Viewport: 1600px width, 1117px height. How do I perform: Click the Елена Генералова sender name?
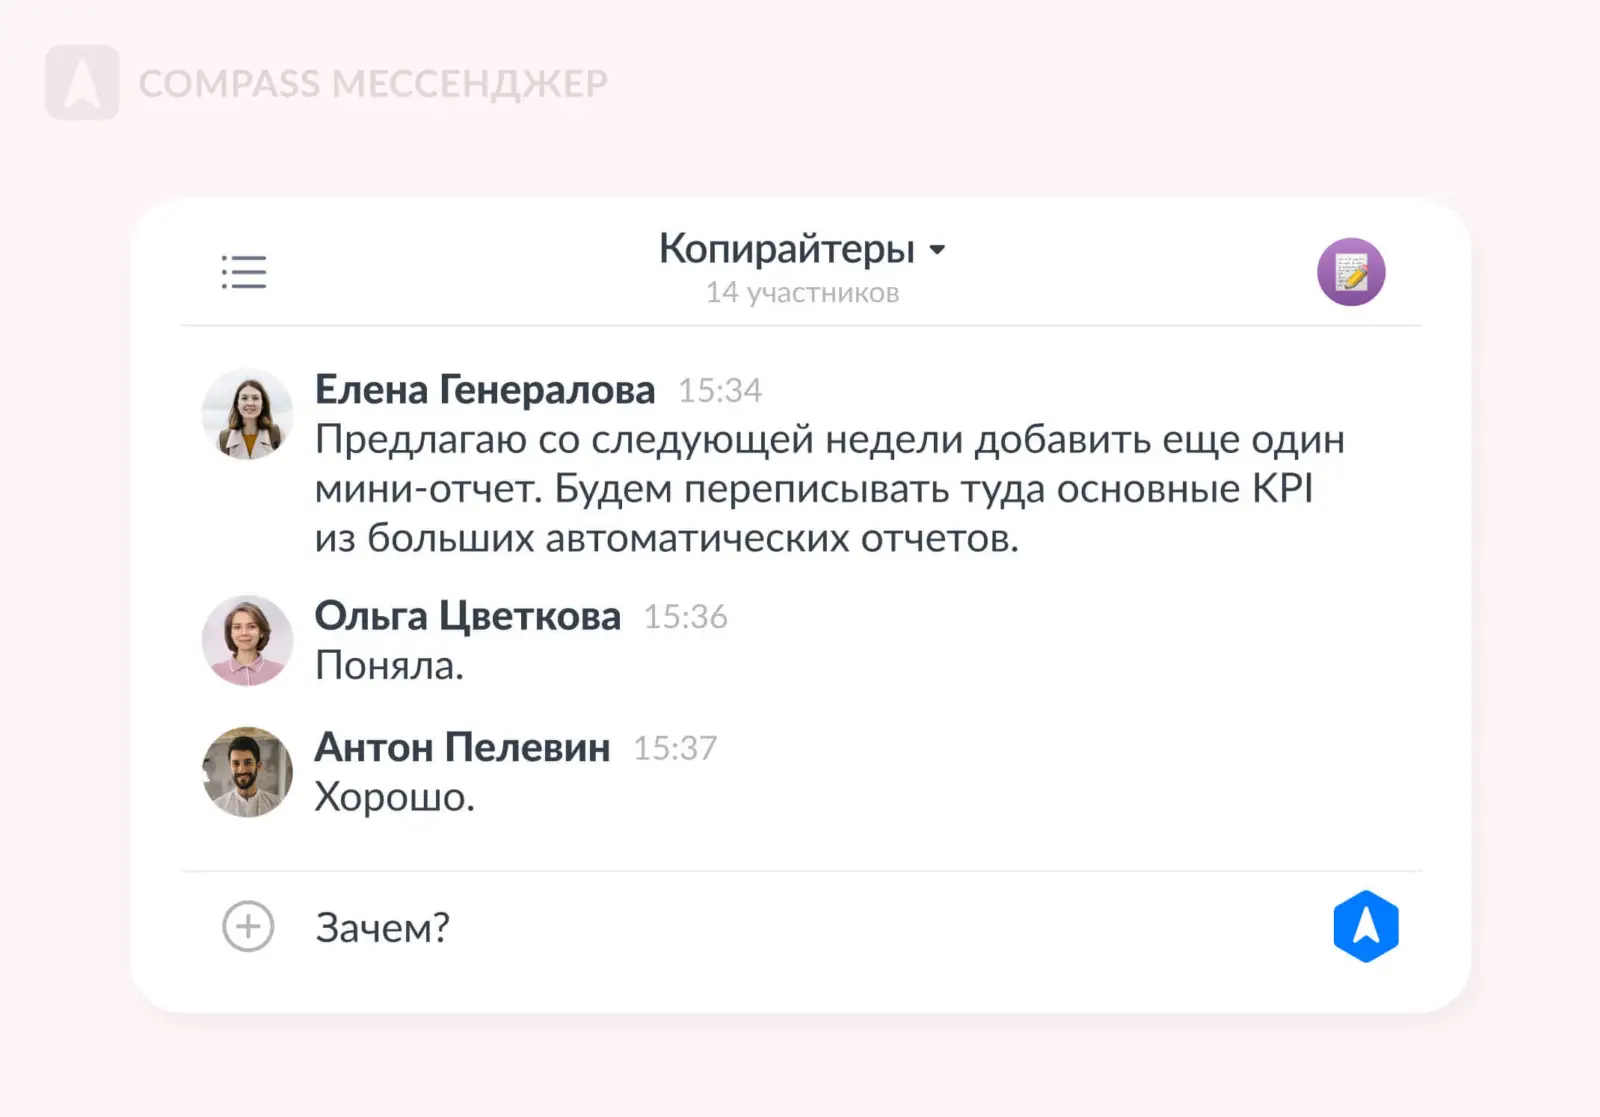(485, 390)
